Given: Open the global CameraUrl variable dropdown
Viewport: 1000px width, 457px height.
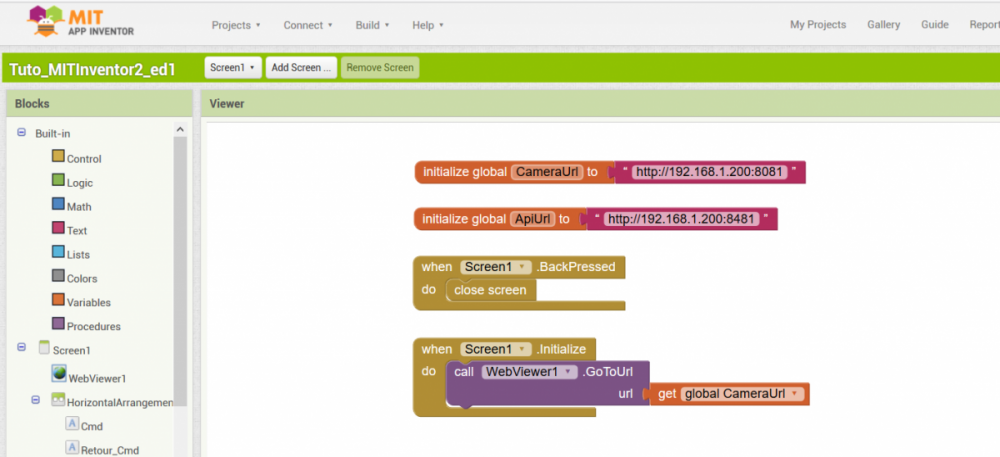Looking at the screenshot, I should 743,394.
